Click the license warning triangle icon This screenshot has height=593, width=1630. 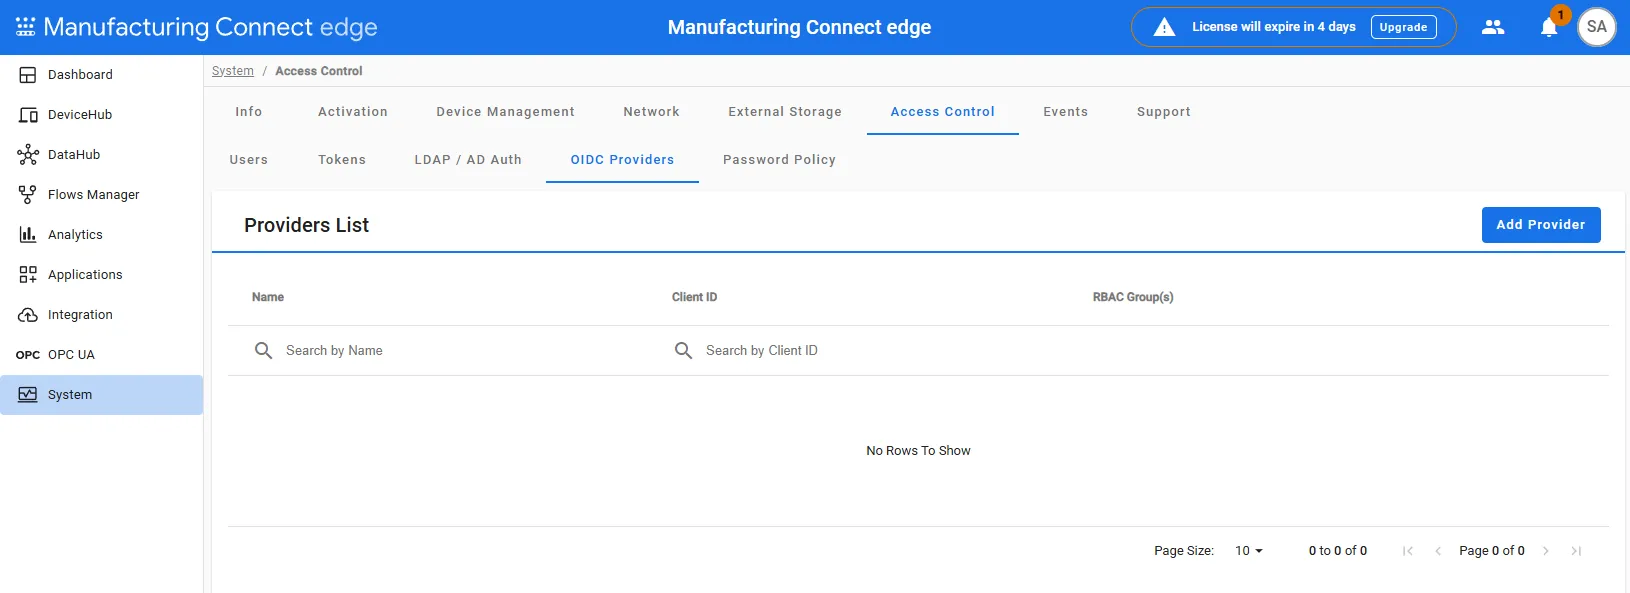pos(1165,27)
